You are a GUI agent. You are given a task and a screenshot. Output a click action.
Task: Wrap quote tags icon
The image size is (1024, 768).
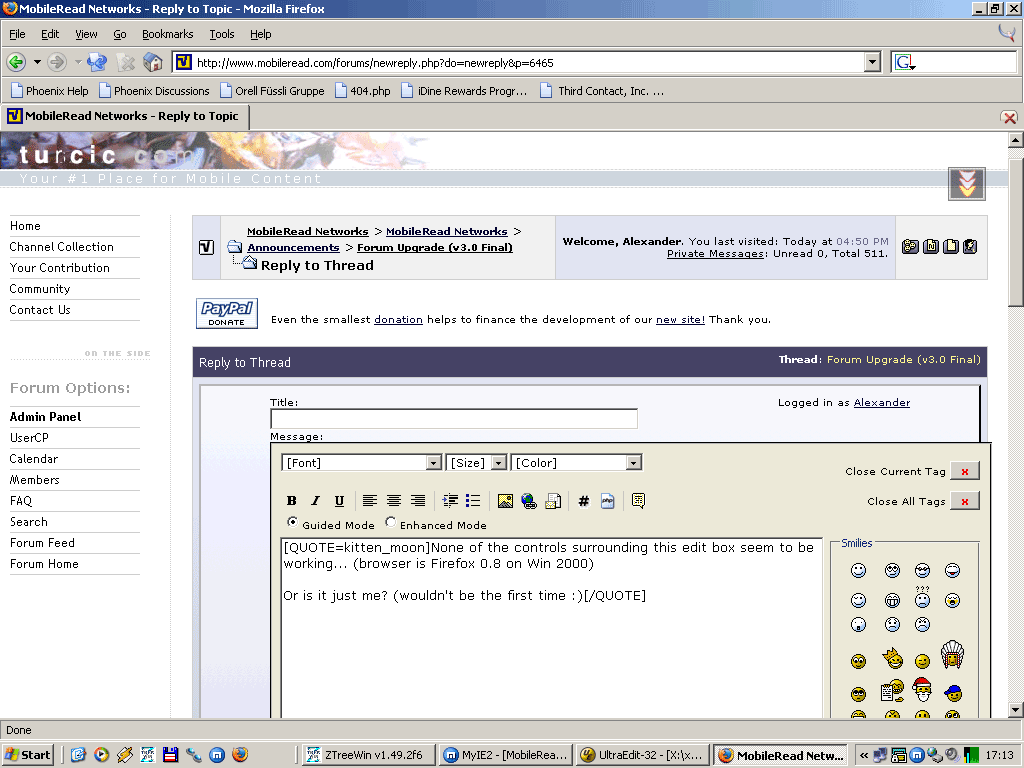click(638, 501)
